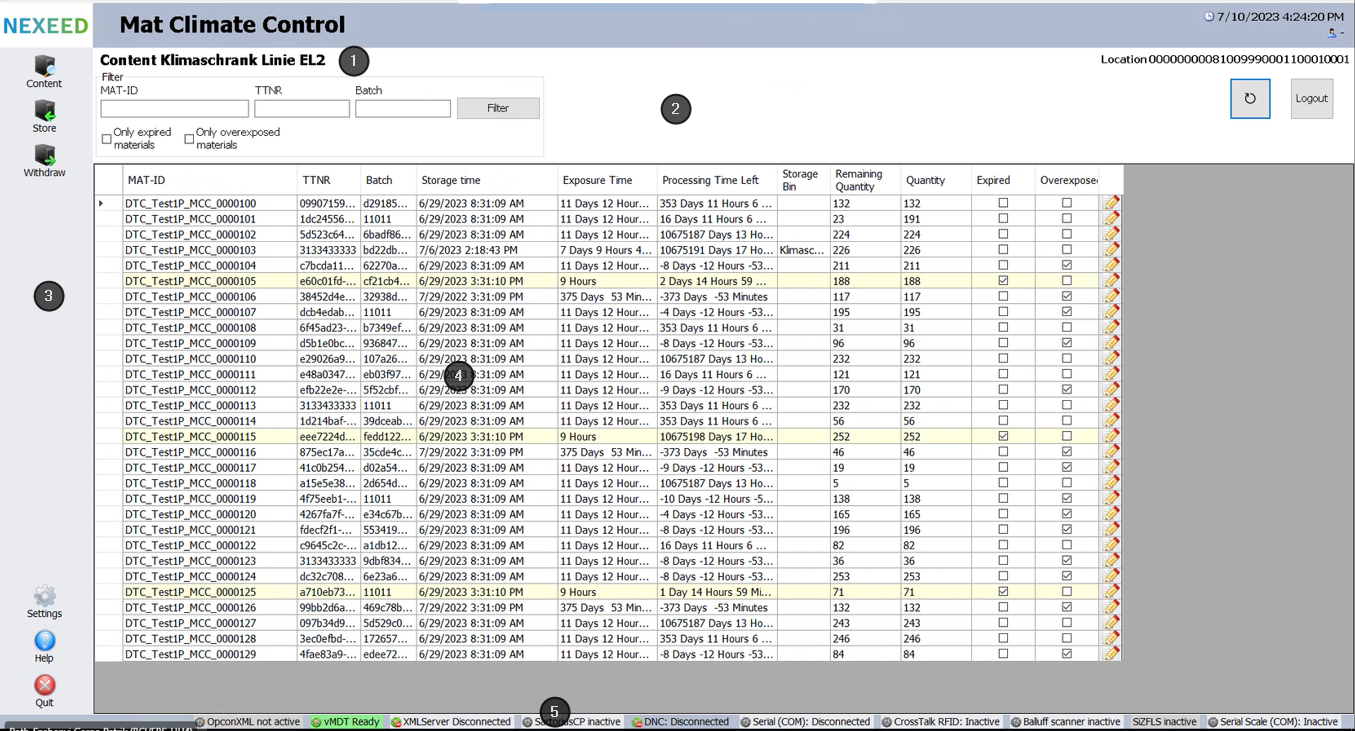
Task: Sort table by TTNR column header
Action: click(x=328, y=180)
